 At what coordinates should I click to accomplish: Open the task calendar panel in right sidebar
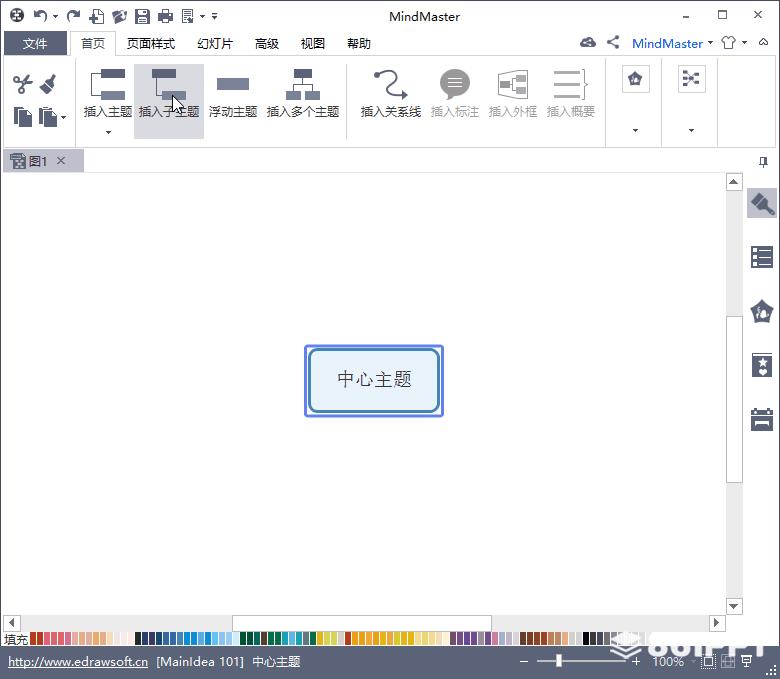click(x=762, y=419)
